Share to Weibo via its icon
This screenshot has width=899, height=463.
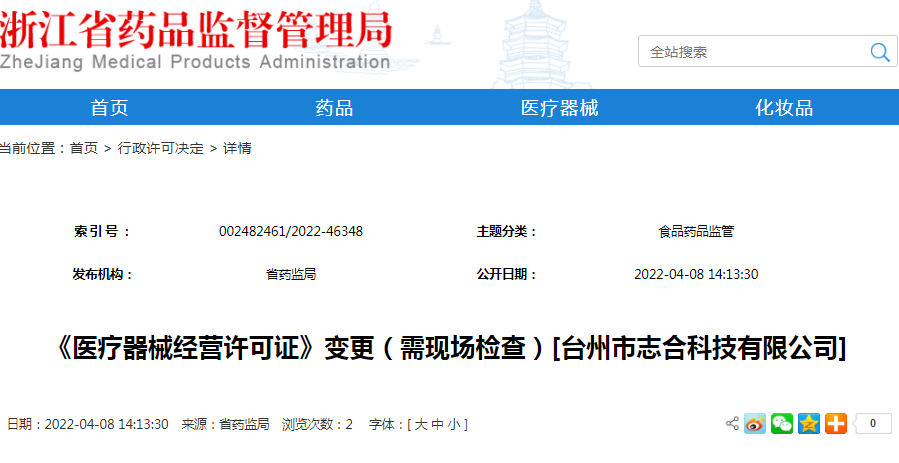(755, 423)
